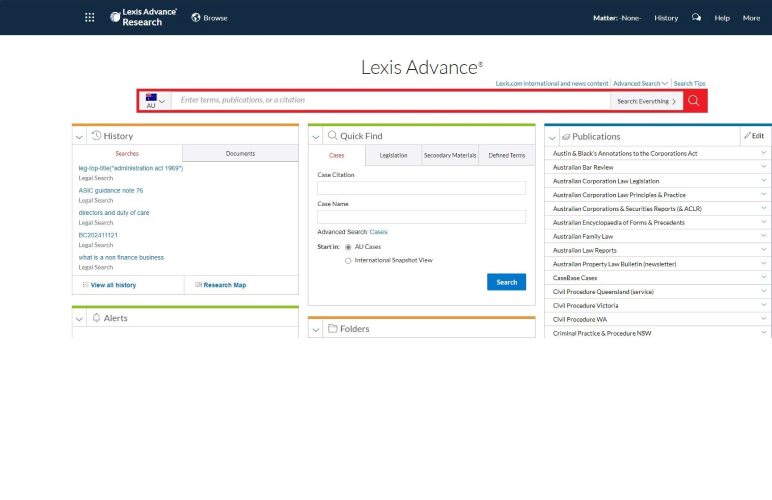772x500 pixels.
Task: Open Lexis.com international and news content link
Action: click(552, 84)
